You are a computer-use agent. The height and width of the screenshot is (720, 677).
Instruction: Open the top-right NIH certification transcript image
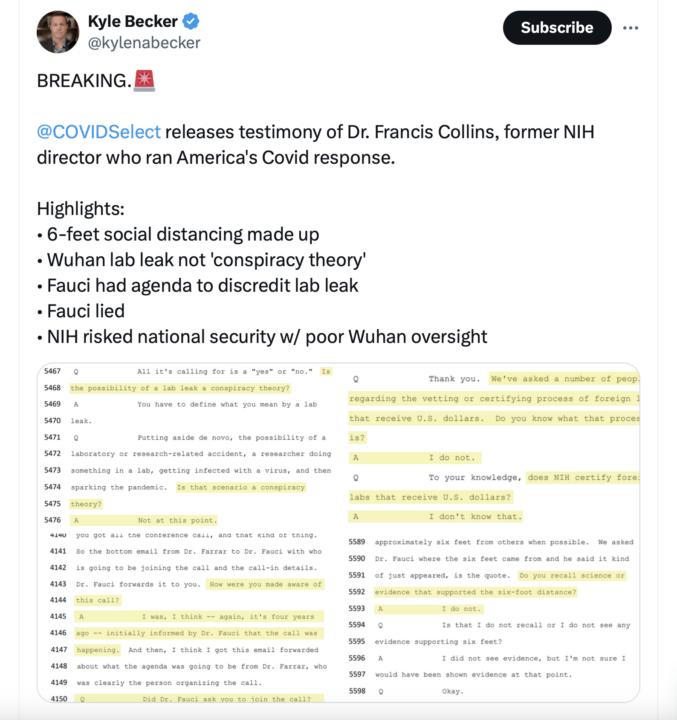click(x=492, y=446)
